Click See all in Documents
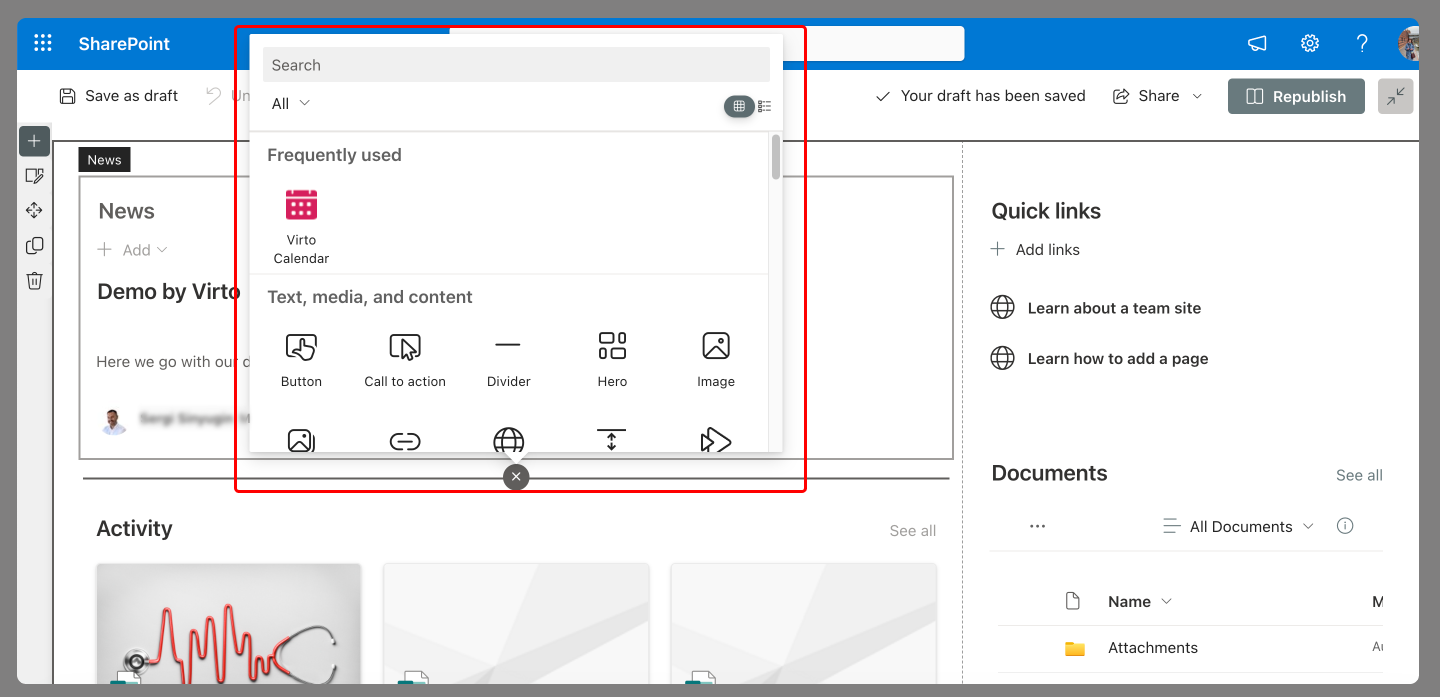The width and height of the screenshot is (1440, 697). pos(1359,475)
